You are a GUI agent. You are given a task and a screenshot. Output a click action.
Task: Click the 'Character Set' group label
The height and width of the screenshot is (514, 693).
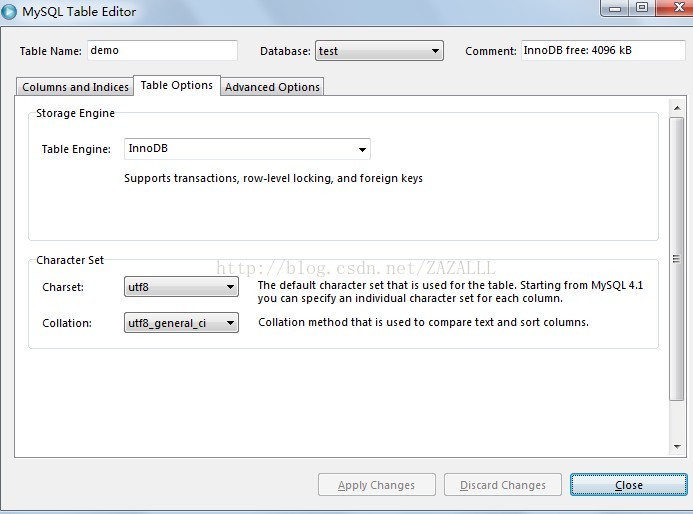click(x=70, y=260)
